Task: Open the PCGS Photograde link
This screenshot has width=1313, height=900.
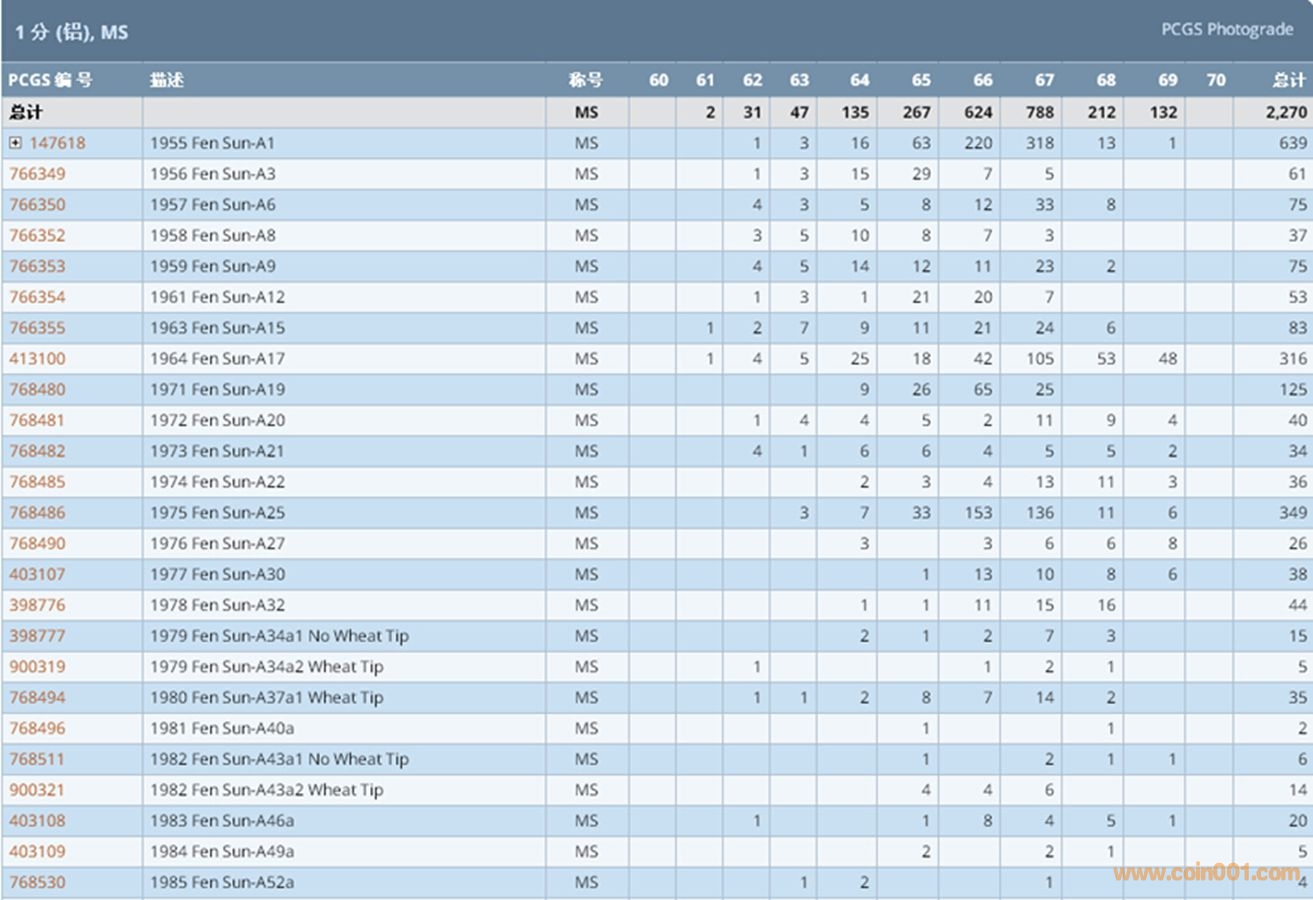Action: tap(1226, 30)
